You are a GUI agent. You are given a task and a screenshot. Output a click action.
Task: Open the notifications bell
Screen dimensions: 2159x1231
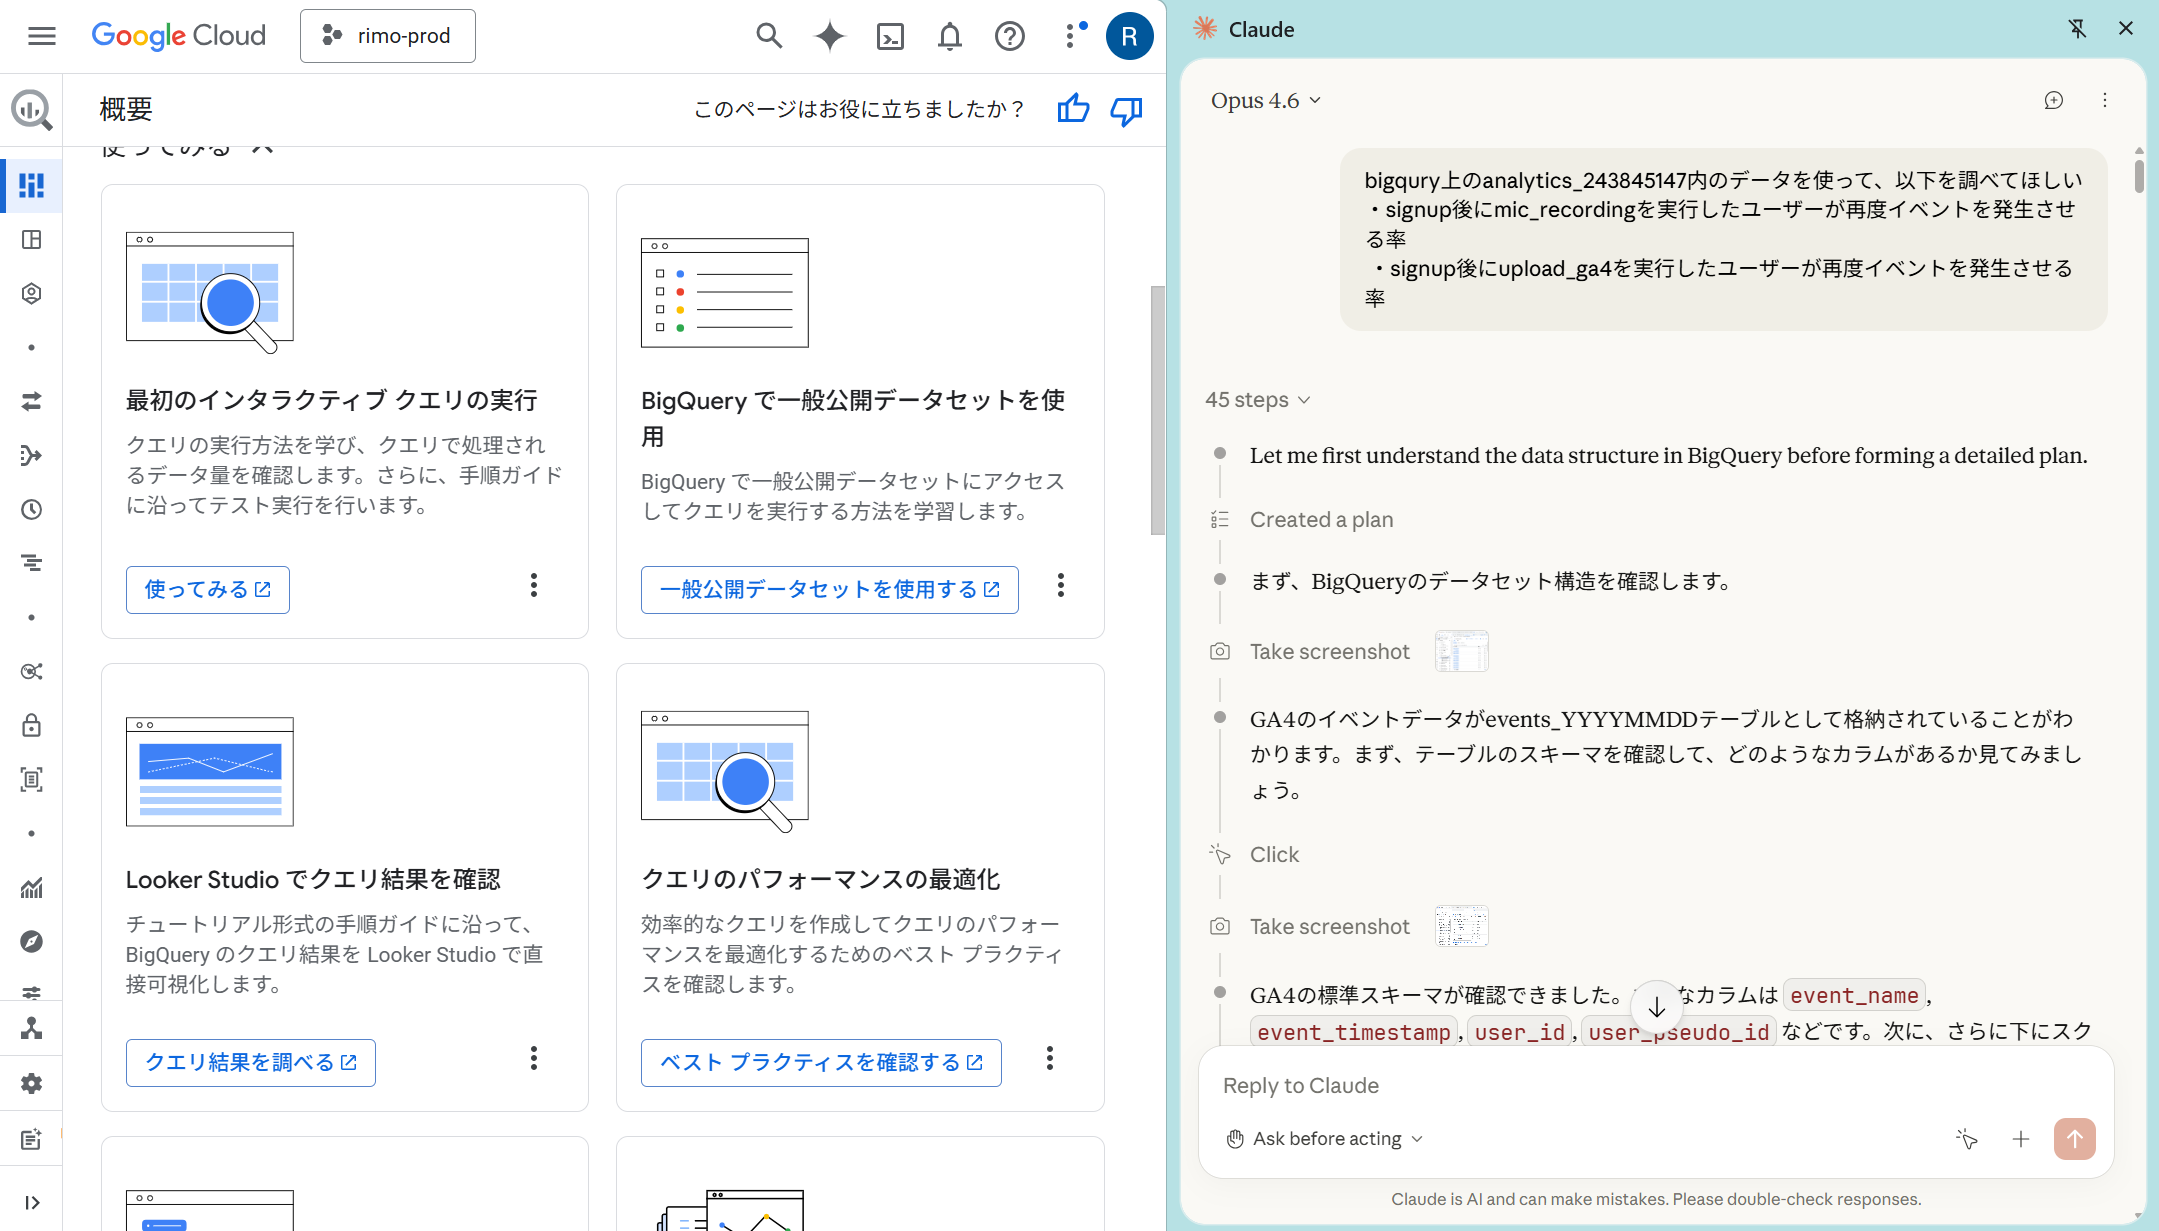949,37
